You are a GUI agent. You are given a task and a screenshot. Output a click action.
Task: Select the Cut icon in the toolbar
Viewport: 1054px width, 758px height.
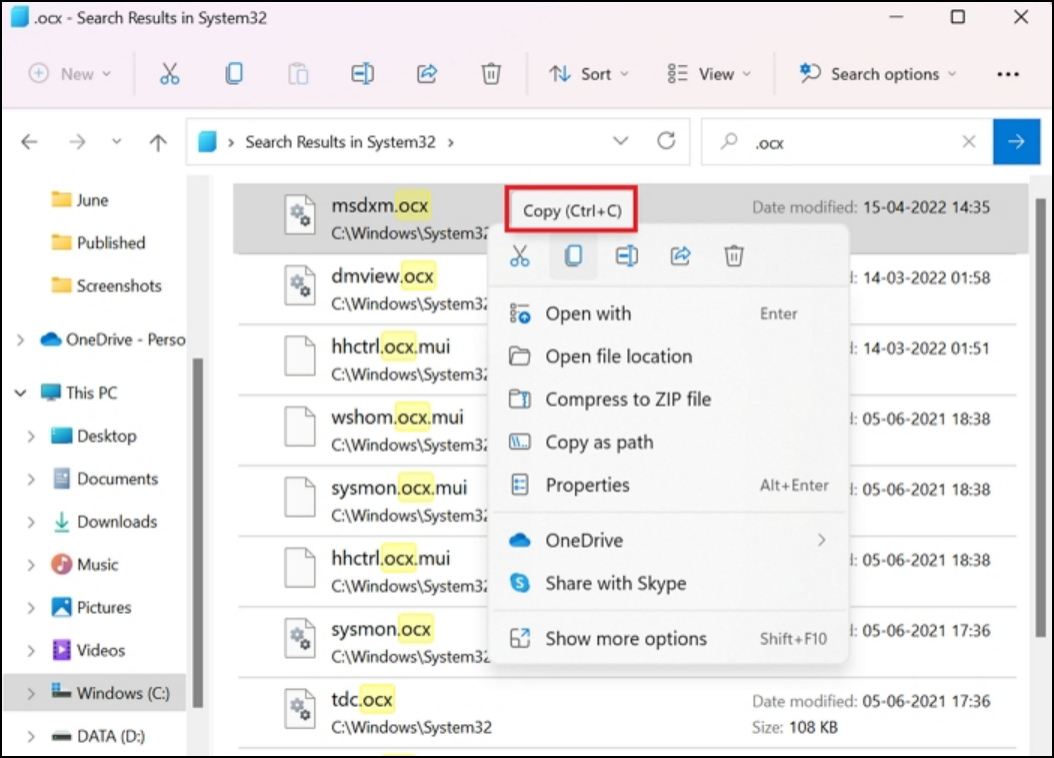coord(170,73)
